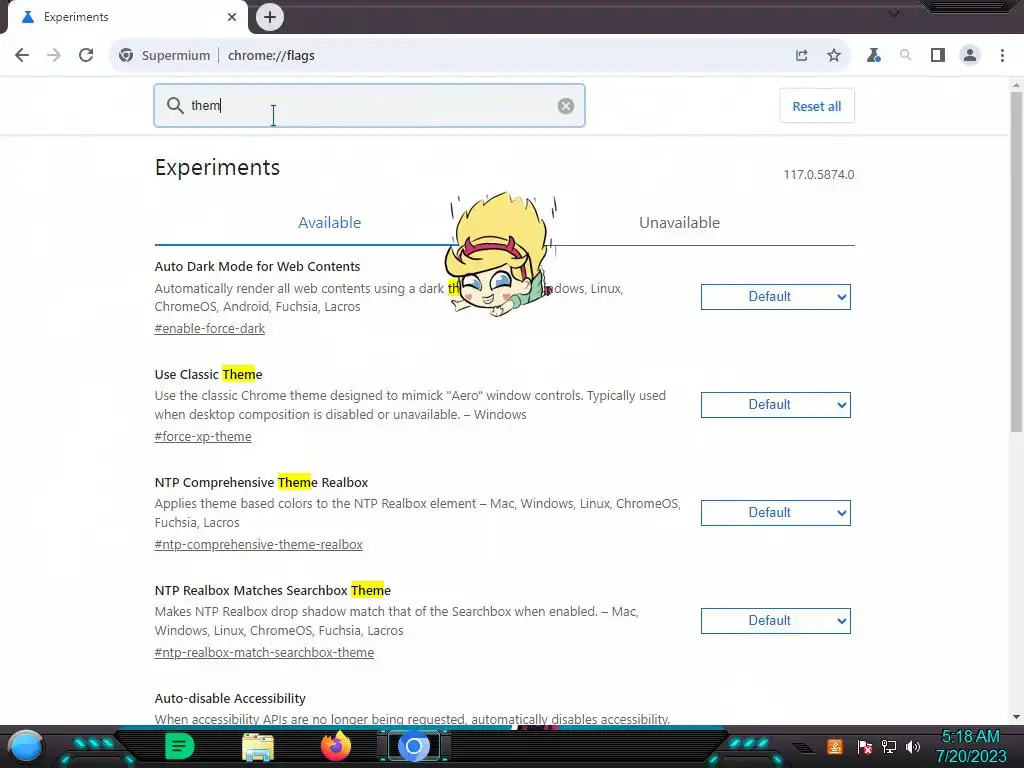The height and width of the screenshot is (768, 1024).
Task: Open the Experiments flask toolbar icon
Action: [873, 56]
